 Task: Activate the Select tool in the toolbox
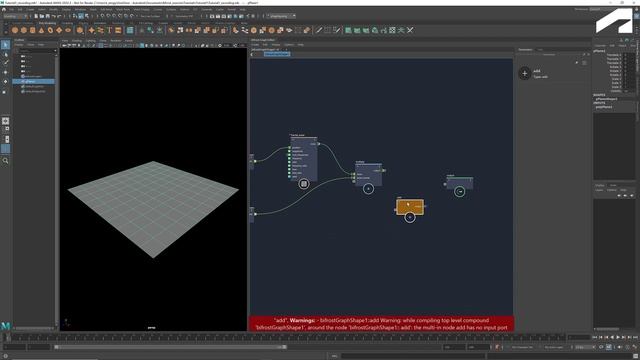pos(5,44)
